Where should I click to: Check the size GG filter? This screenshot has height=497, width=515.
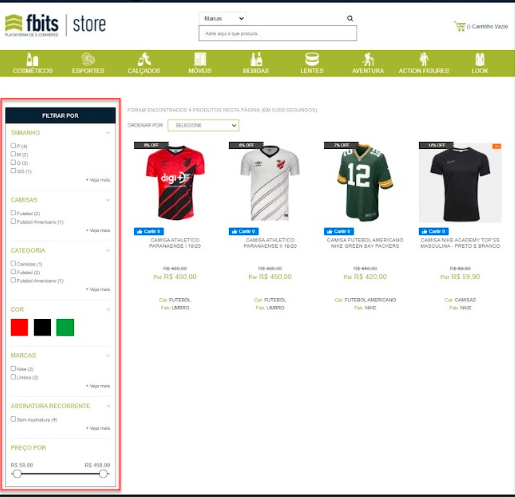[13, 171]
